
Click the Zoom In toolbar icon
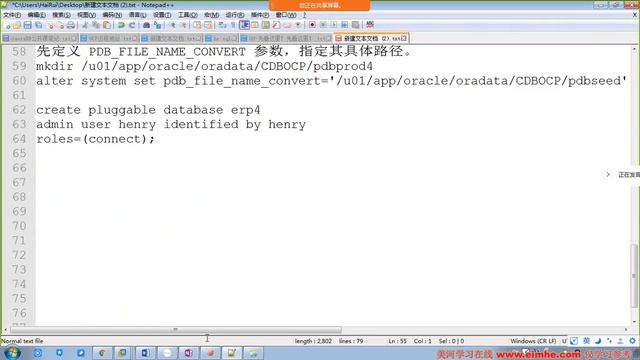[173, 25]
